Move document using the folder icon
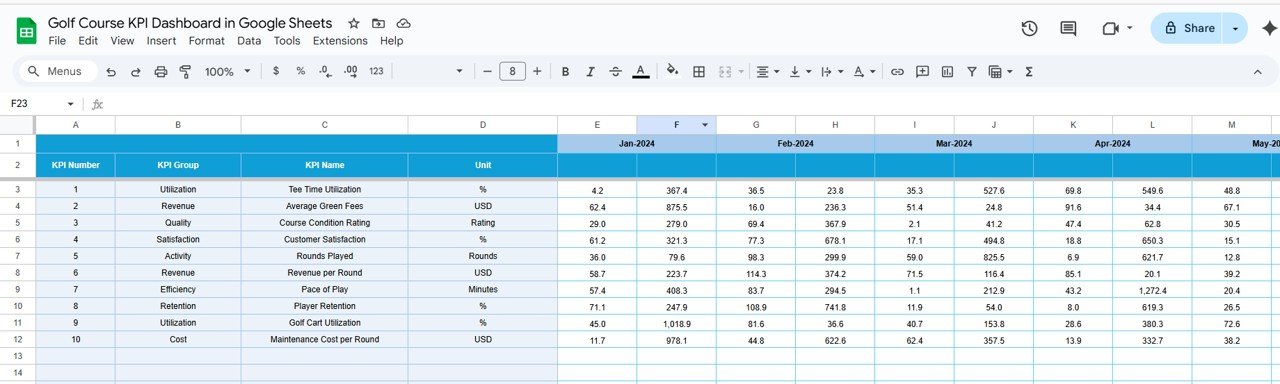 (378, 23)
